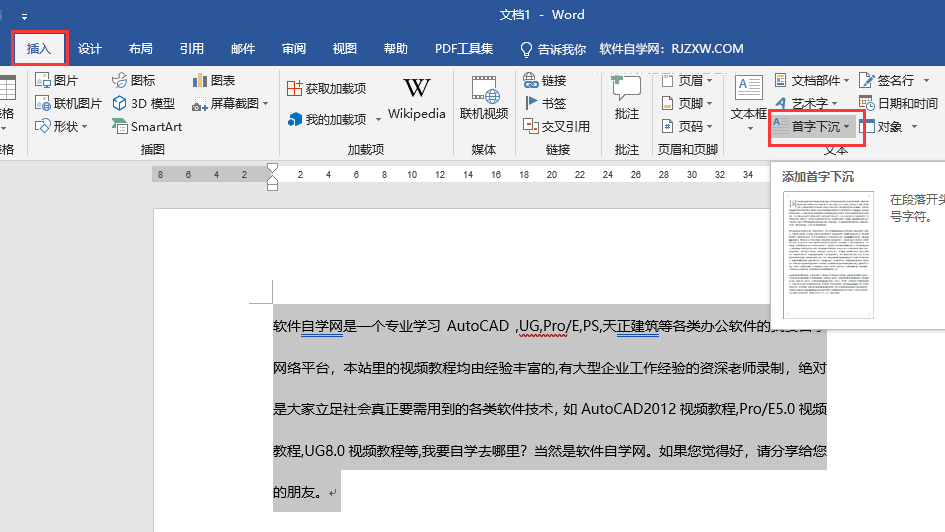945x532 pixels.
Task: Insert date and time (日期和时间)
Action: [x=898, y=103]
